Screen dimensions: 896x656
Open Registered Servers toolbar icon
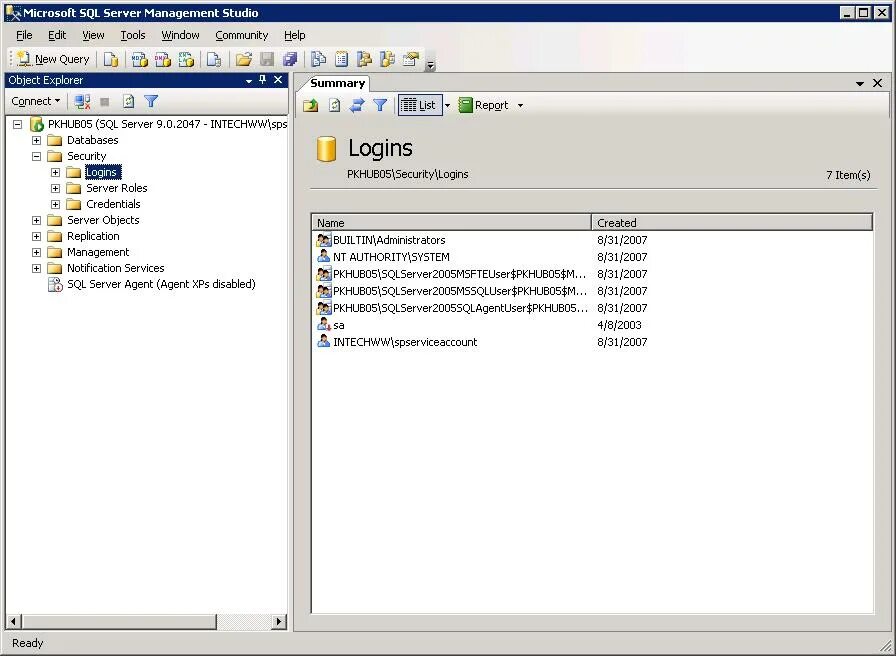click(x=318, y=59)
